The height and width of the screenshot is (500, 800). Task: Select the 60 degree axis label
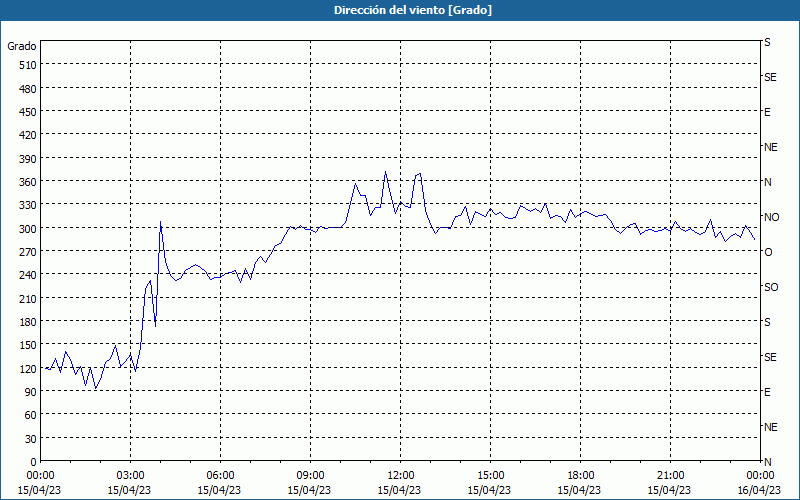tap(31, 415)
